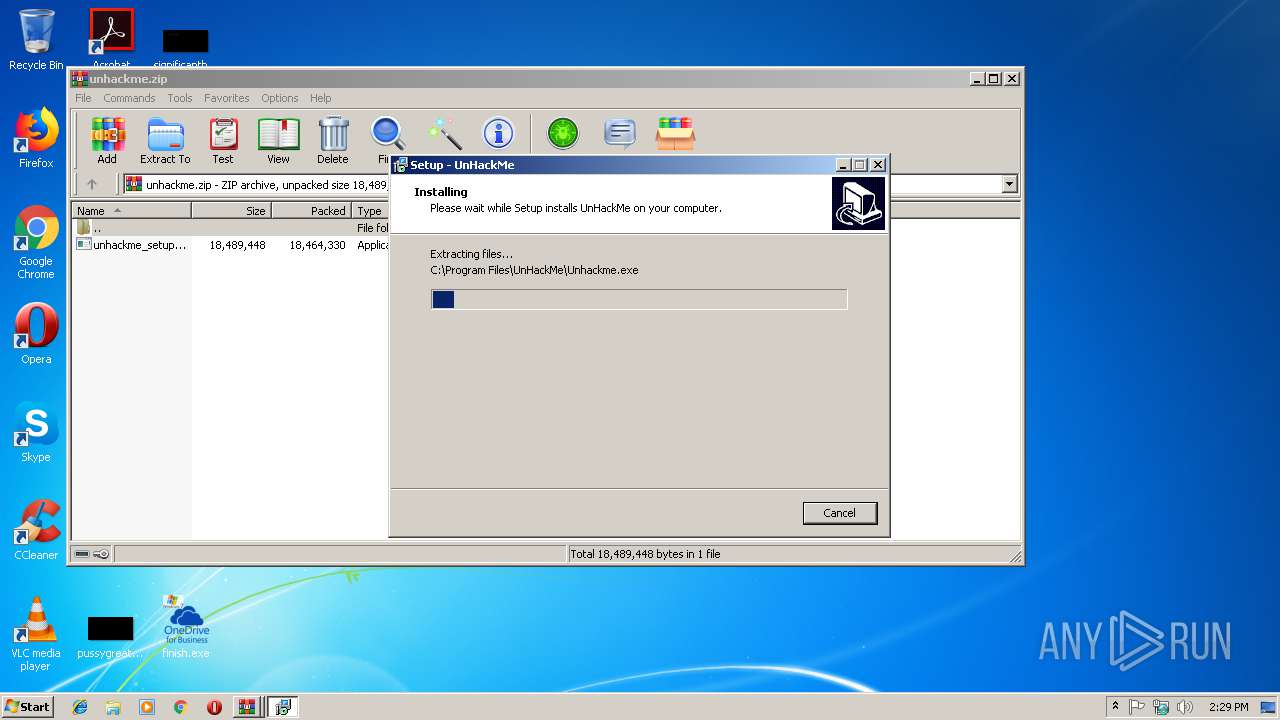Viewport: 1280px width, 720px height.
Task: Open Recycle Bin desktop icon
Action: point(36,40)
